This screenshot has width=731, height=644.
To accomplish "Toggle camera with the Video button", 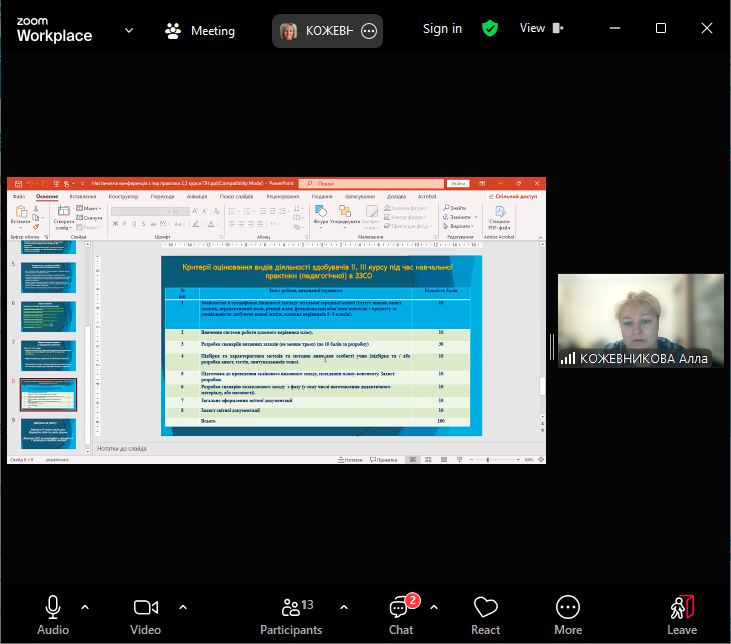I will coord(146,614).
